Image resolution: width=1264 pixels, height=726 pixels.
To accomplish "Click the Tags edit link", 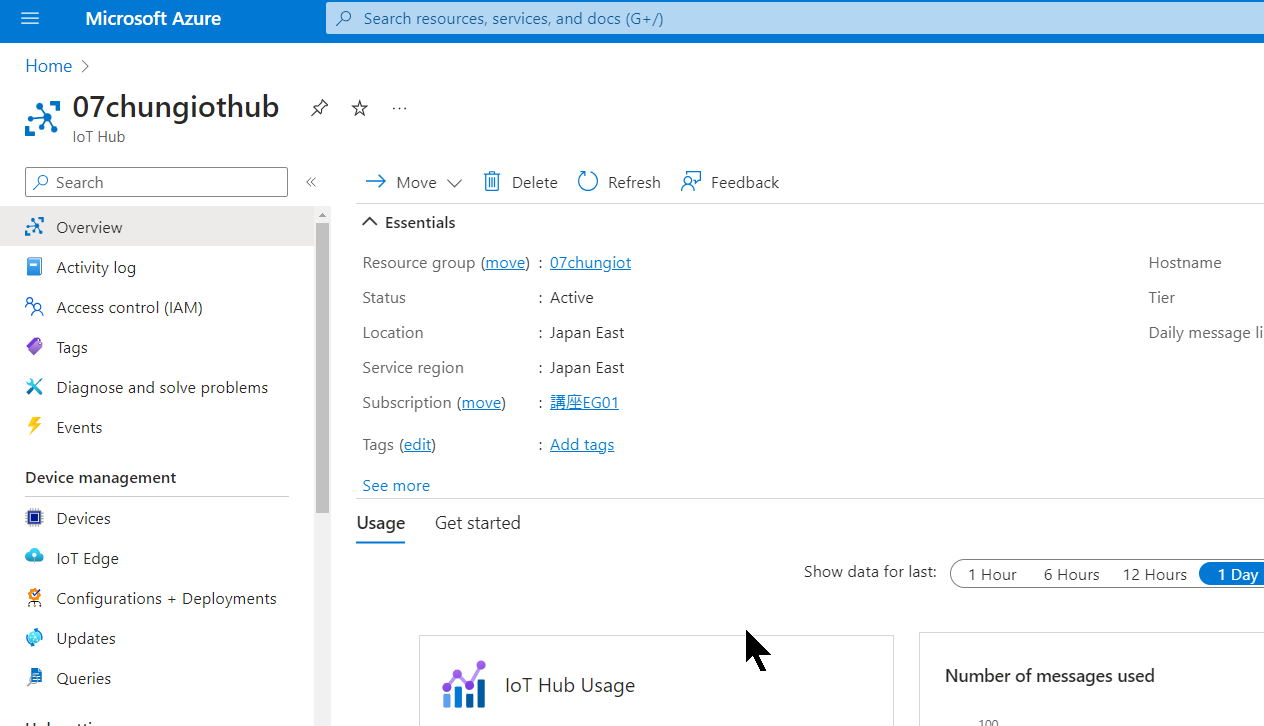I will point(419,445).
